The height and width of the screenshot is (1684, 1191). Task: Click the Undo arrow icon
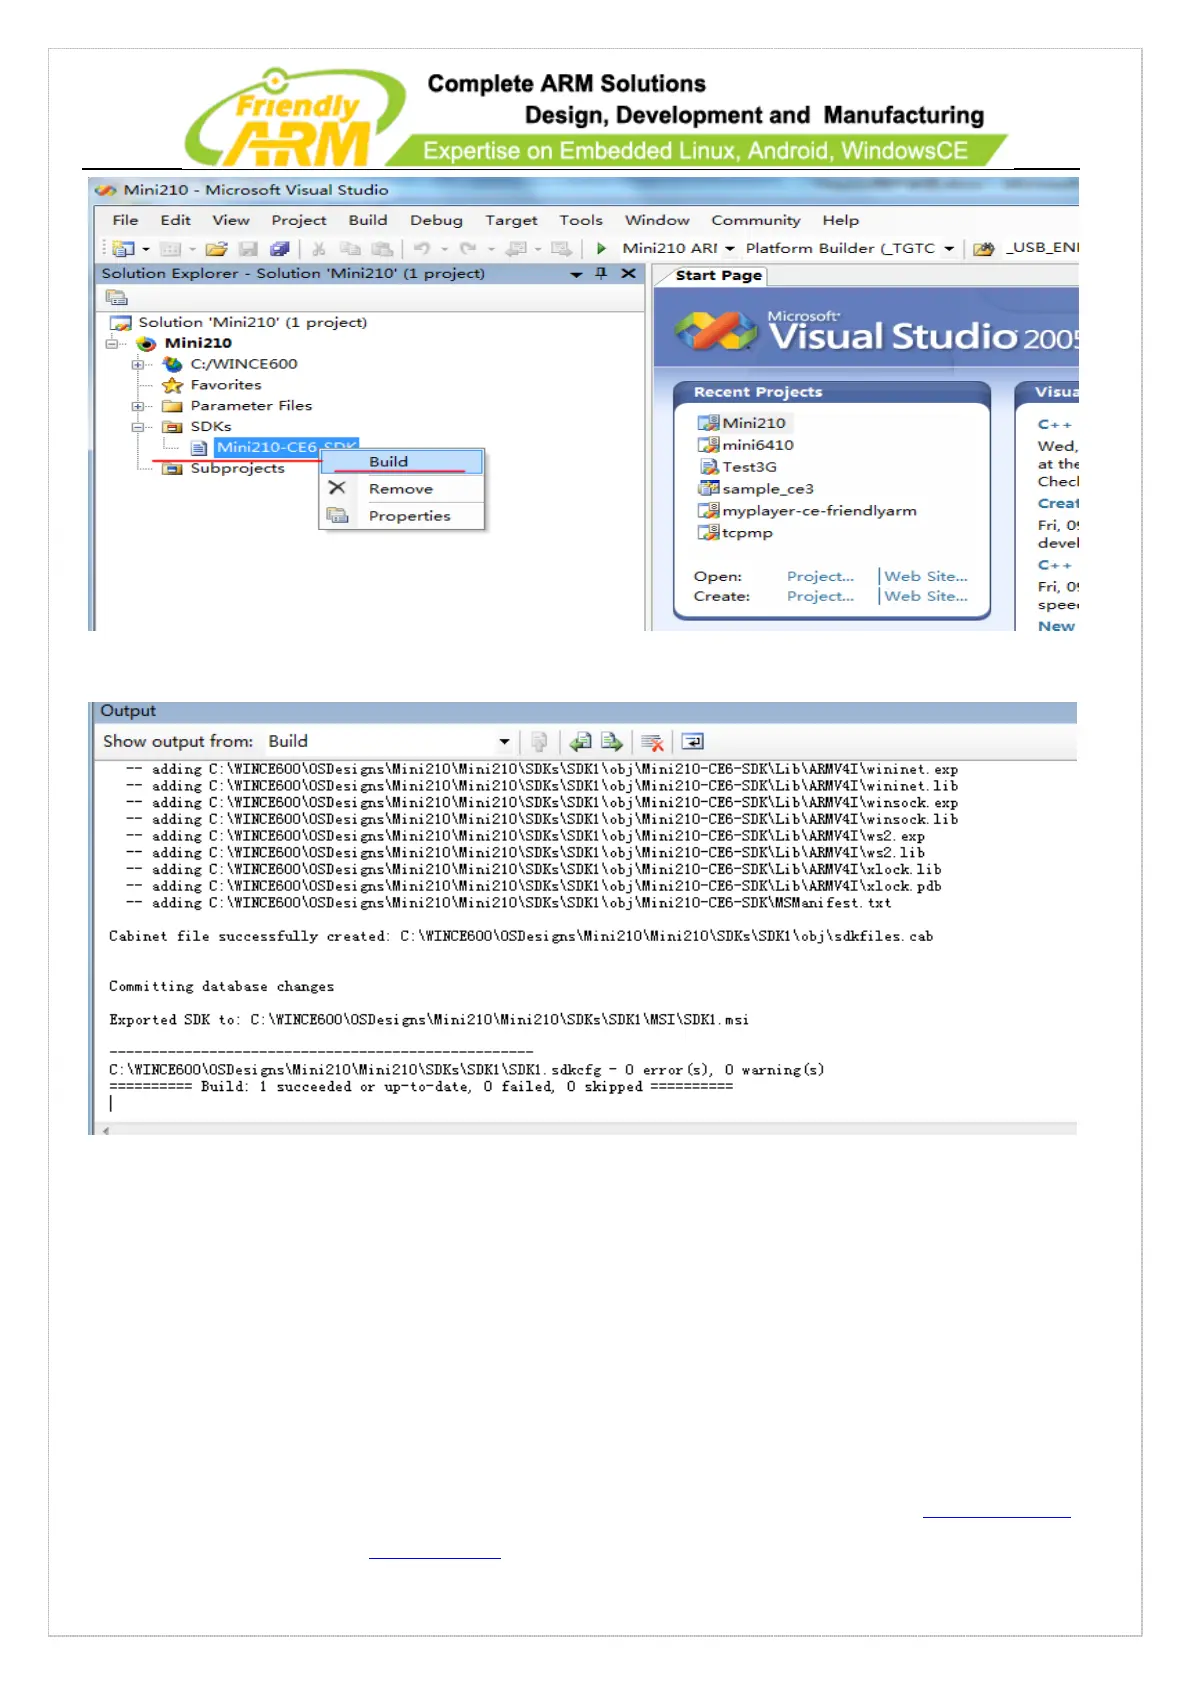[423, 249]
